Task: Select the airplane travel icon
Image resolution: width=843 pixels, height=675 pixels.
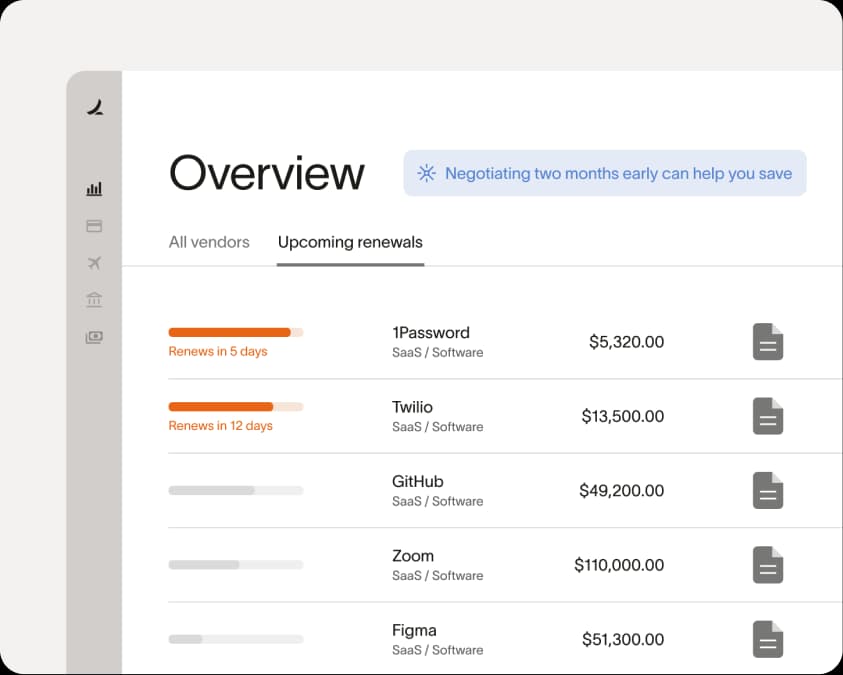Action: click(x=94, y=263)
